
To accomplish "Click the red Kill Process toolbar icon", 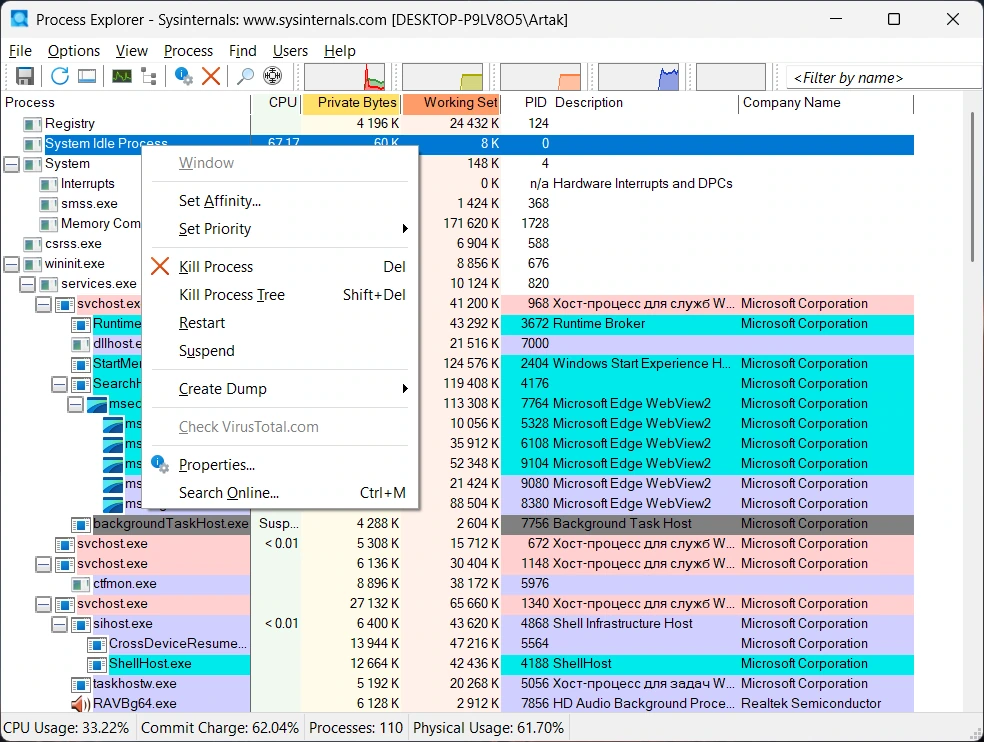I will click(211, 76).
